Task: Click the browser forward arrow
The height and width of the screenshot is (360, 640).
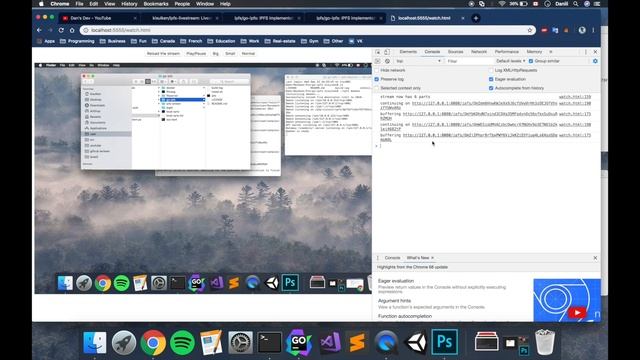Action: click(50, 30)
